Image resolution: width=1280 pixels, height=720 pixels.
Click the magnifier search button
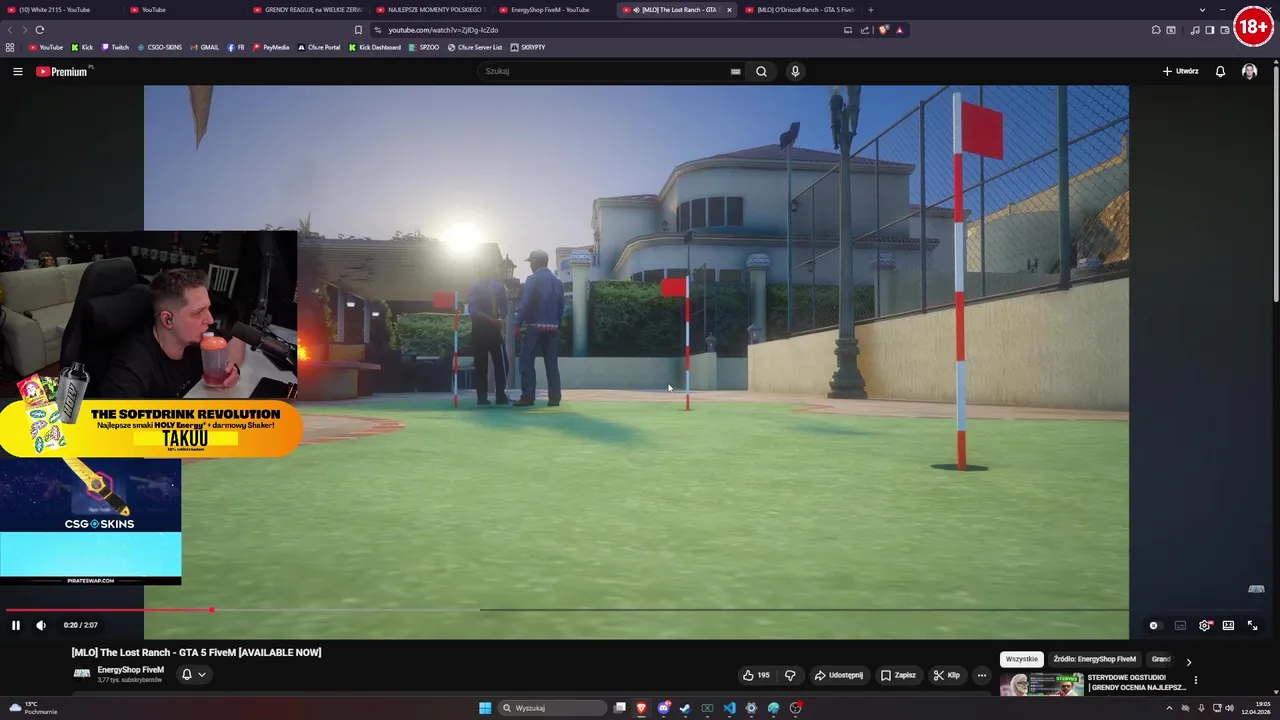tap(761, 71)
